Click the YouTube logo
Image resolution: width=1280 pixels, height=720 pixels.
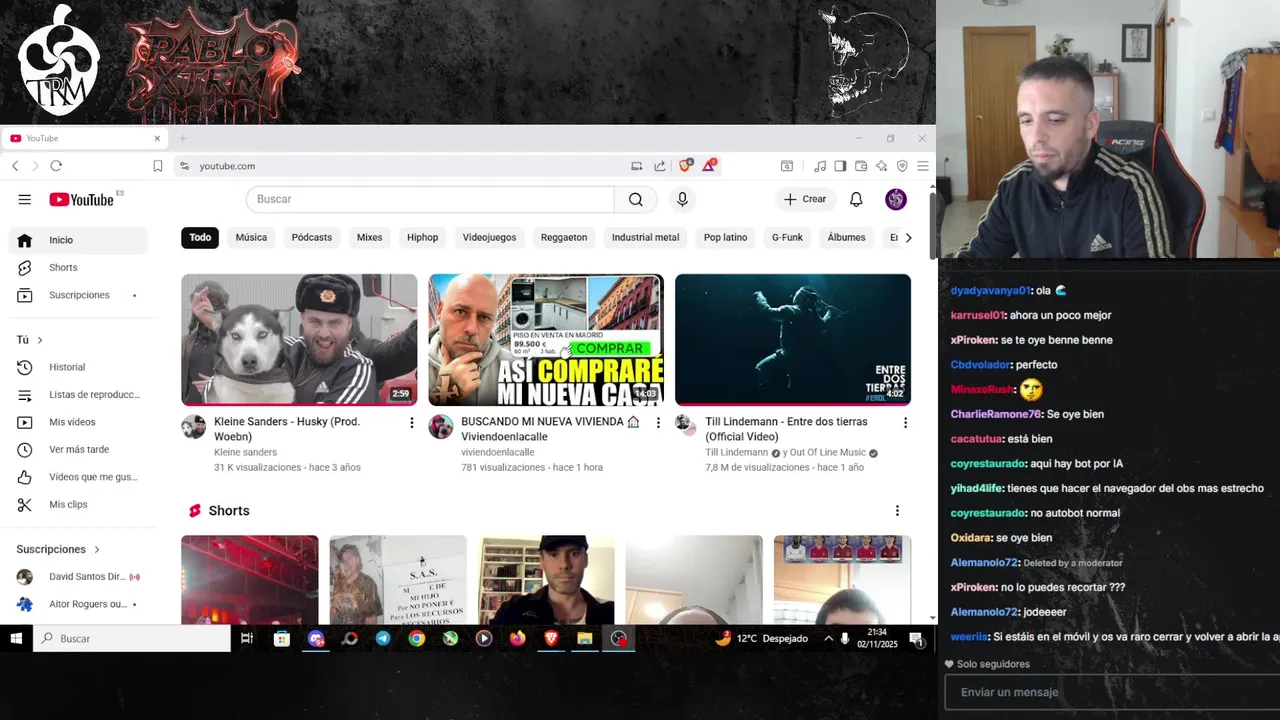tap(82, 200)
